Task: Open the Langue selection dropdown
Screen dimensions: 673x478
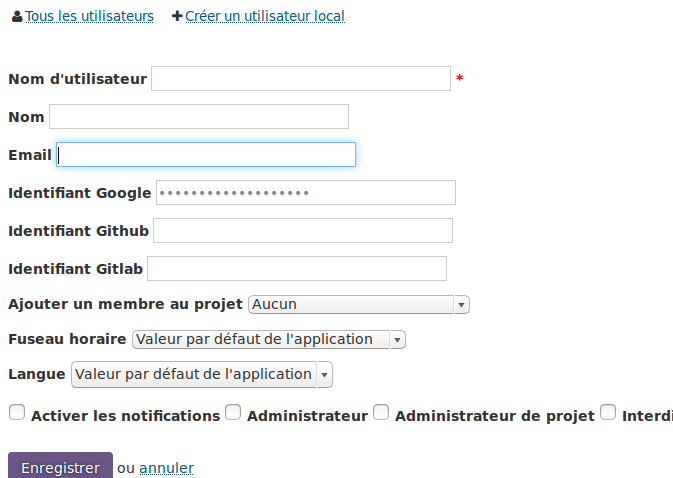Action: pos(202,375)
